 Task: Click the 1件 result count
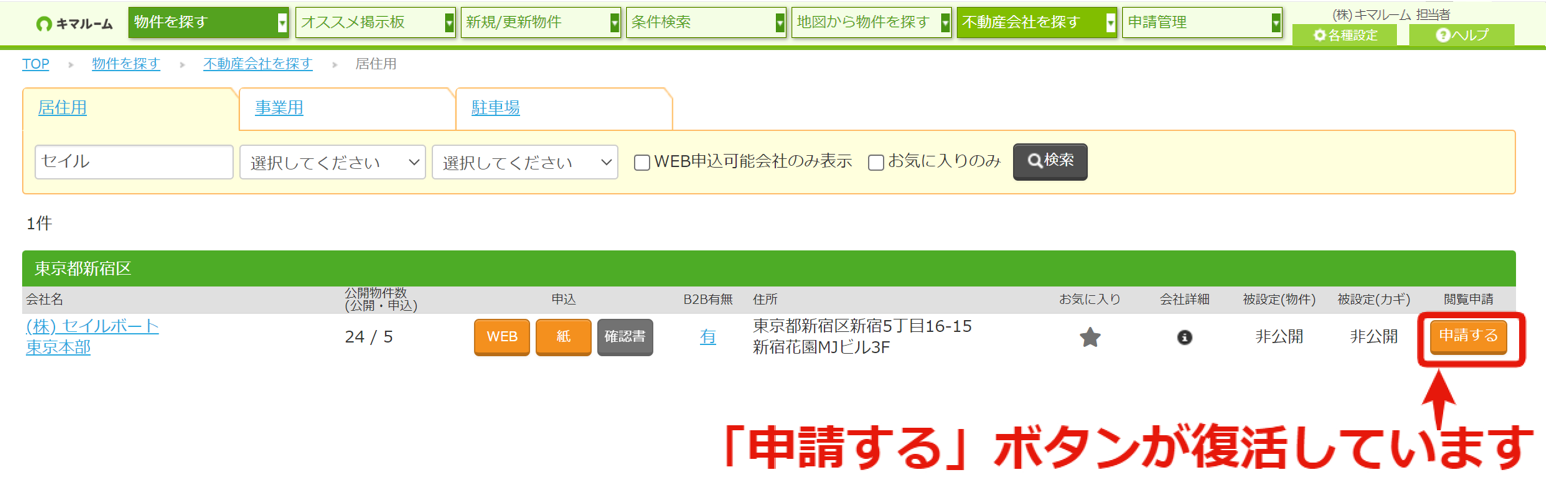click(x=38, y=223)
